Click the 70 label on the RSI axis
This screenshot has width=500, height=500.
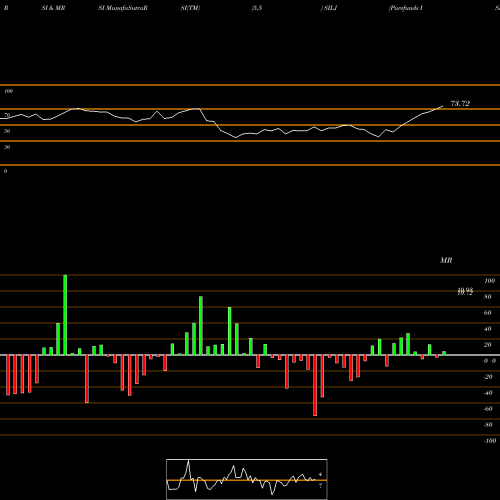[7, 115]
